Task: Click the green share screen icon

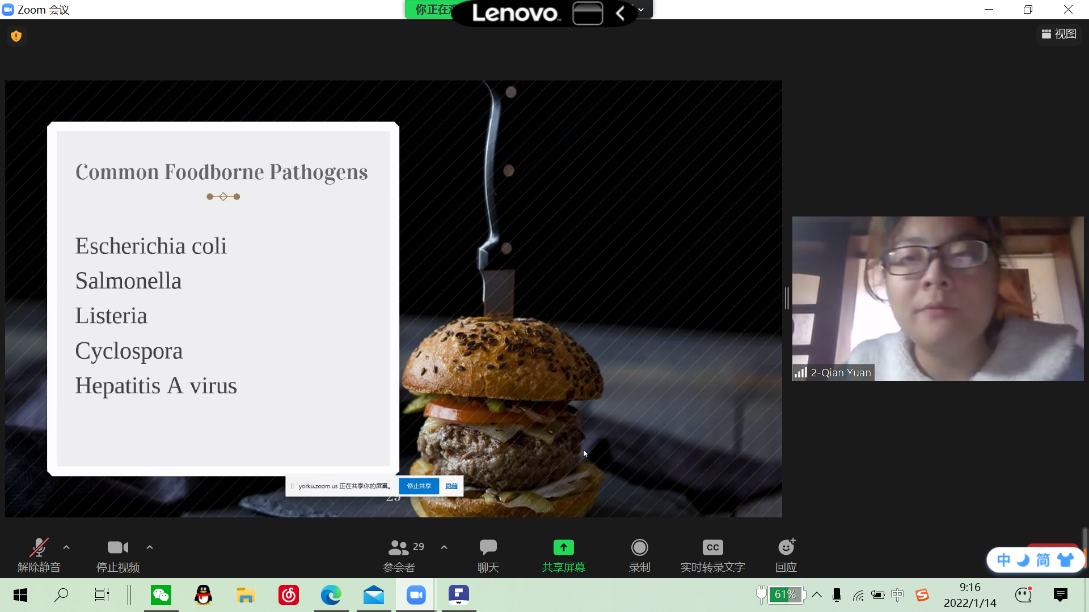Action: tap(564, 548)
